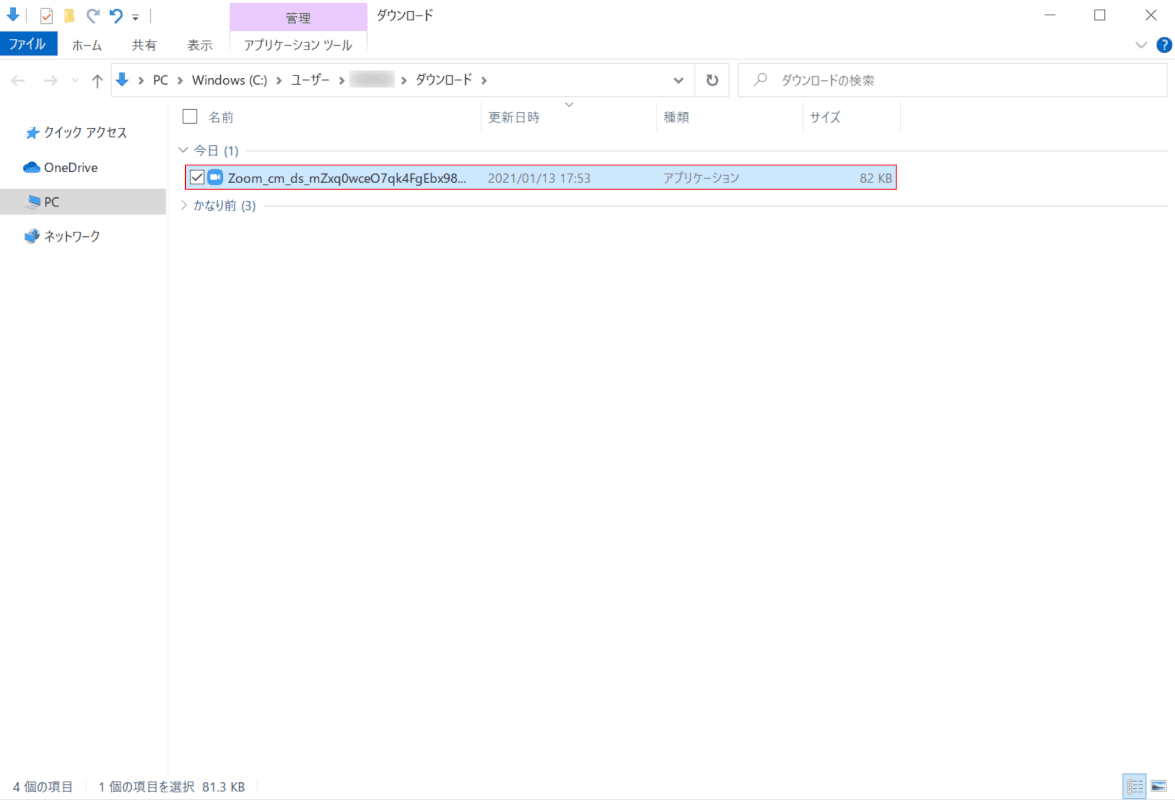
Task: Click the 82 KB size cell
Action: [x=875, y=178]
